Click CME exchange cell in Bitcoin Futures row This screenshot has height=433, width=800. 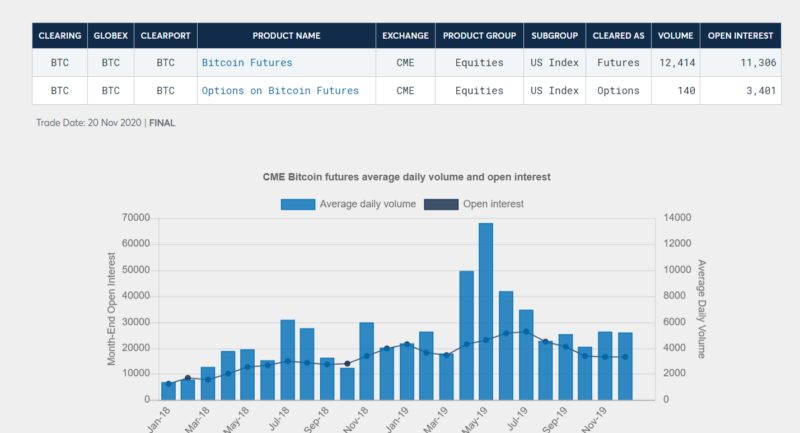click(x=405, y=63)
